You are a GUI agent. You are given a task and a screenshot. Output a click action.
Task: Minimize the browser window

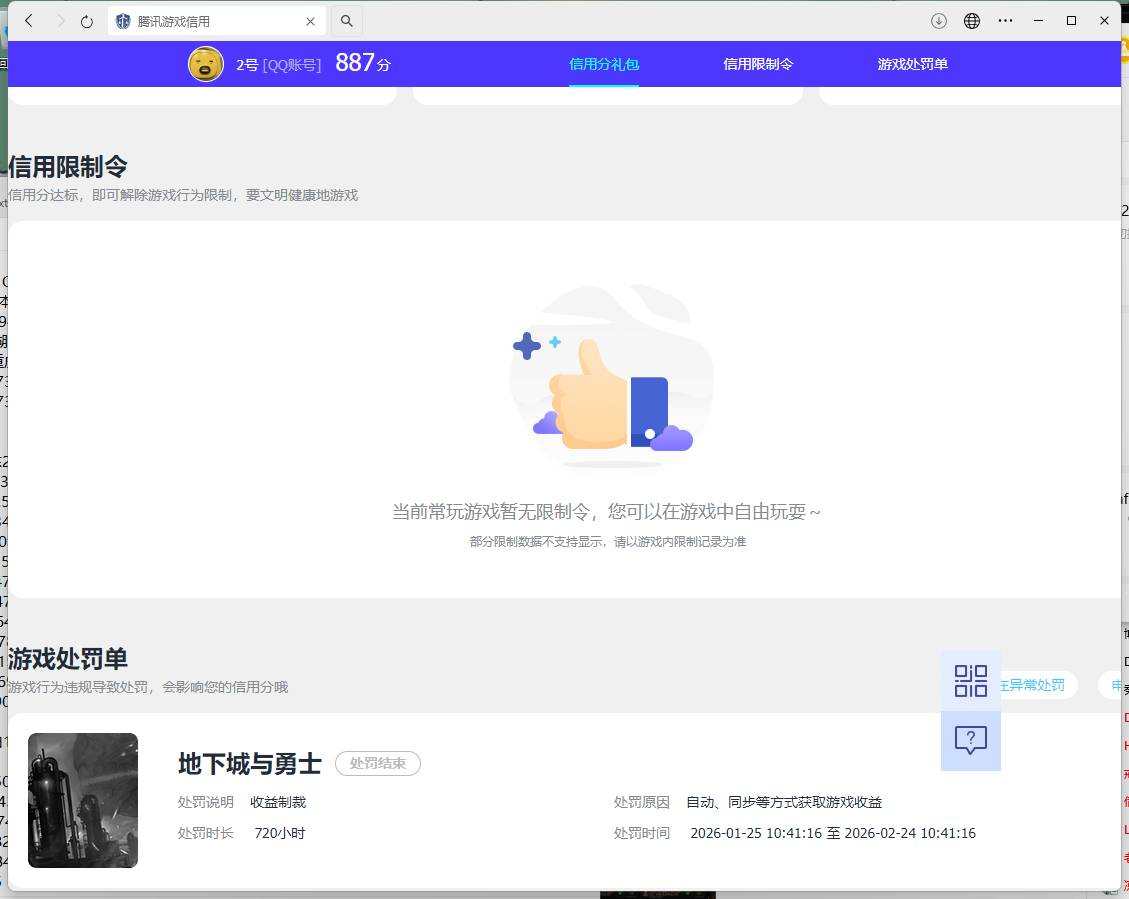point(1038,21)
